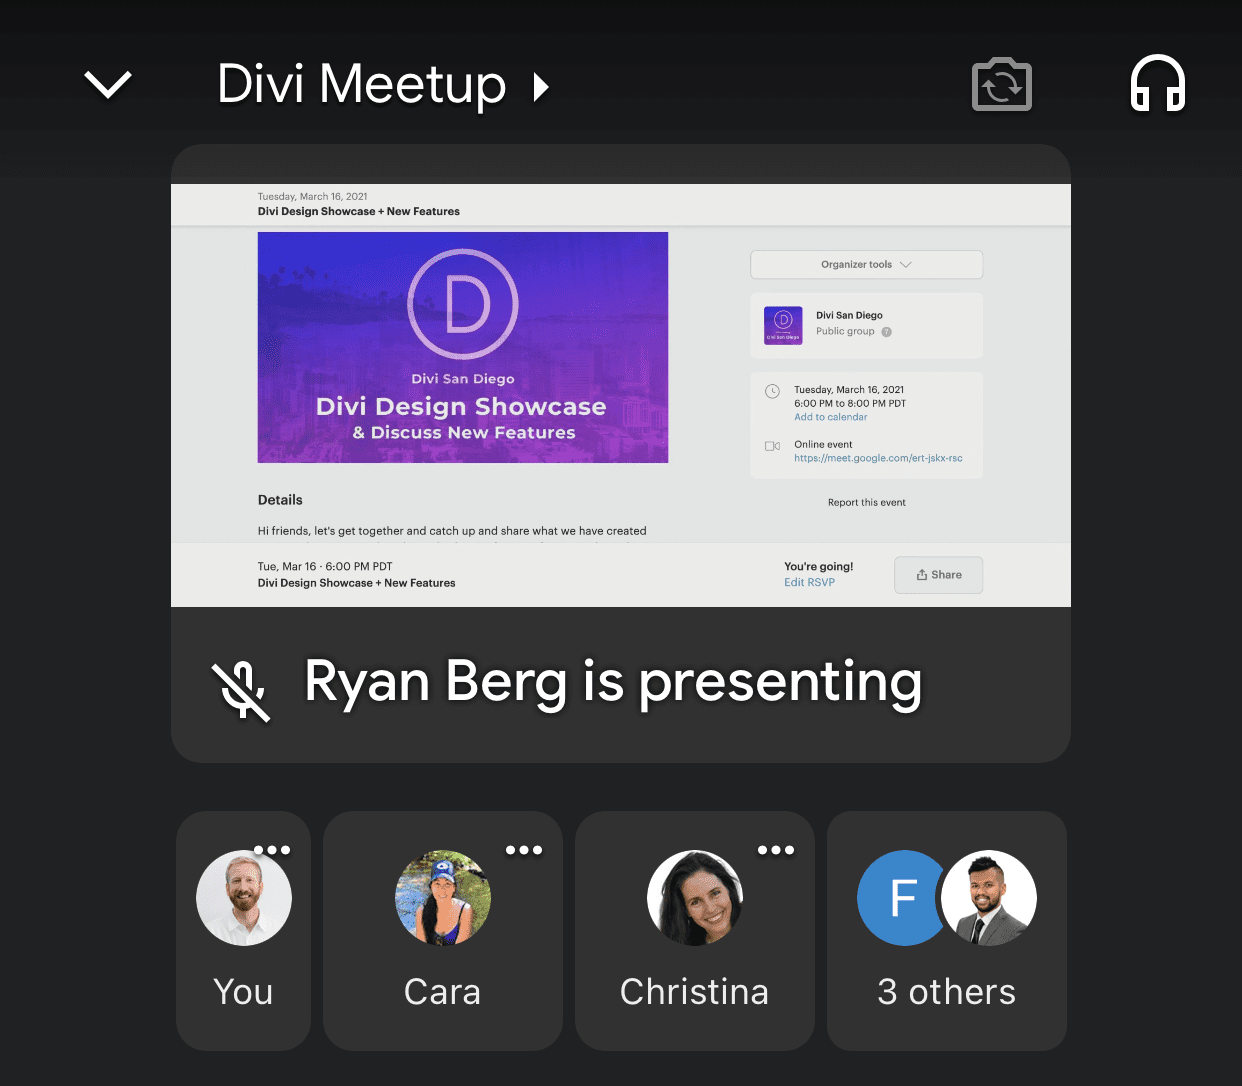
Task: Open audio output options with headphones icon
Action: (1157, 85)
